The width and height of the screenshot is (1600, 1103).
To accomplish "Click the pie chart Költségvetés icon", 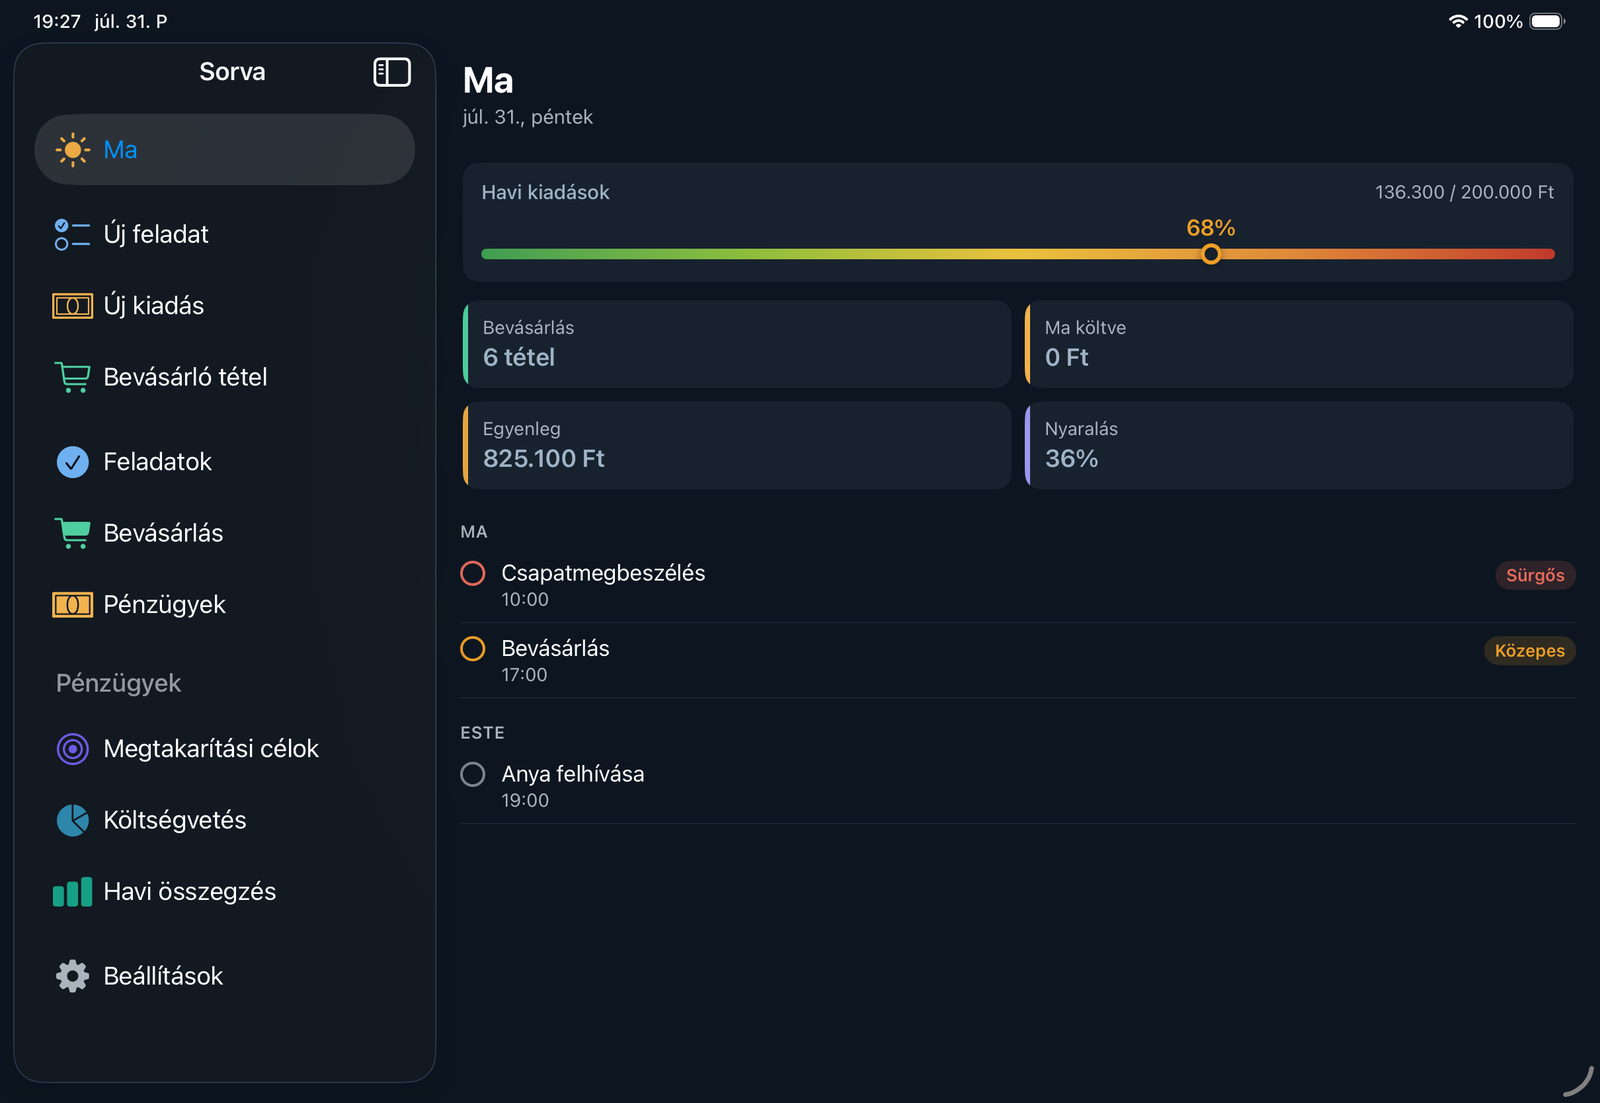I will [x=72, y=820].
